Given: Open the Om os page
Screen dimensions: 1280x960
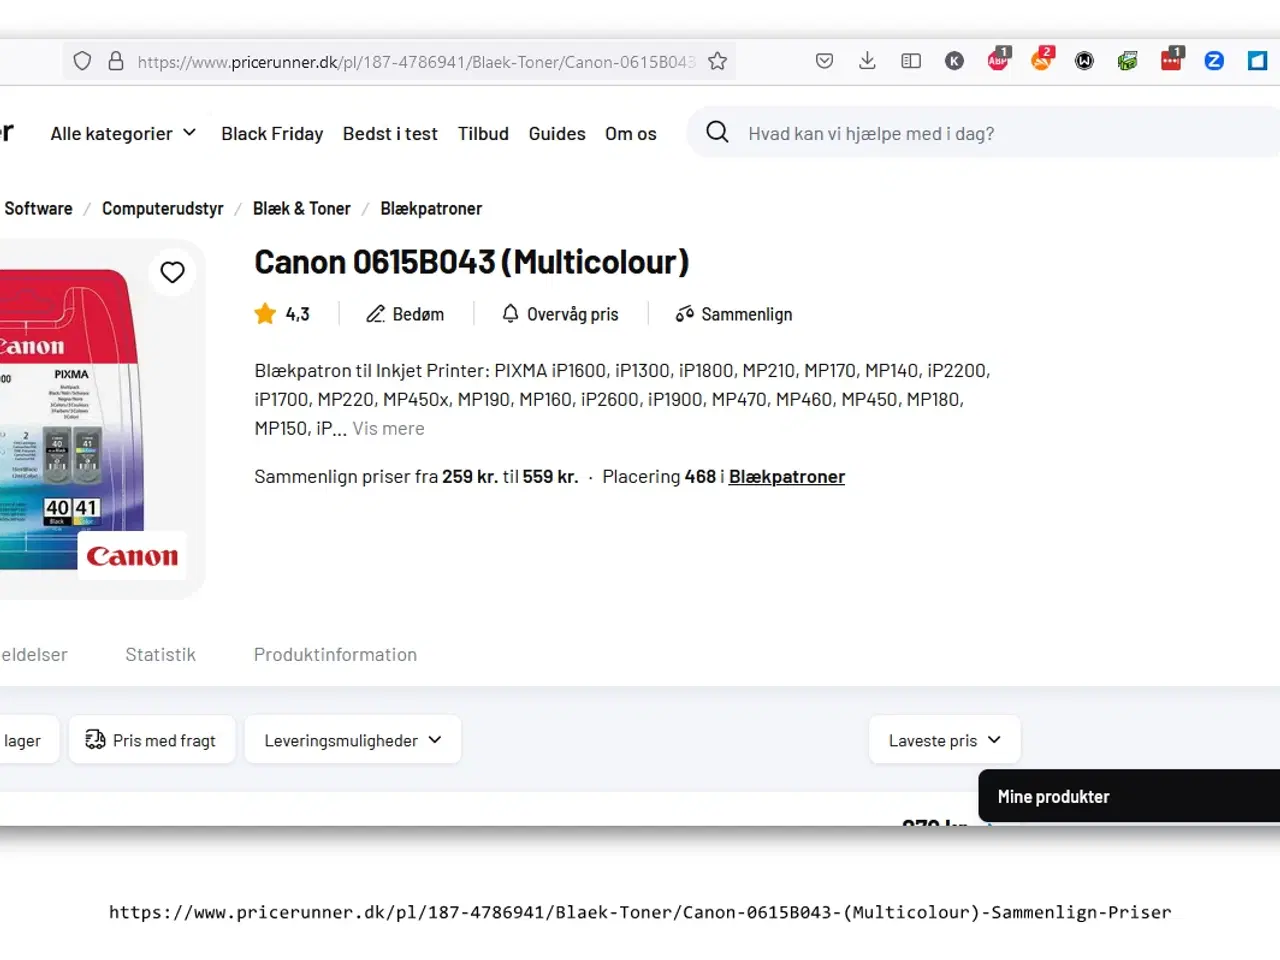Looking at the screenshot, I should [x=631, y=133].
